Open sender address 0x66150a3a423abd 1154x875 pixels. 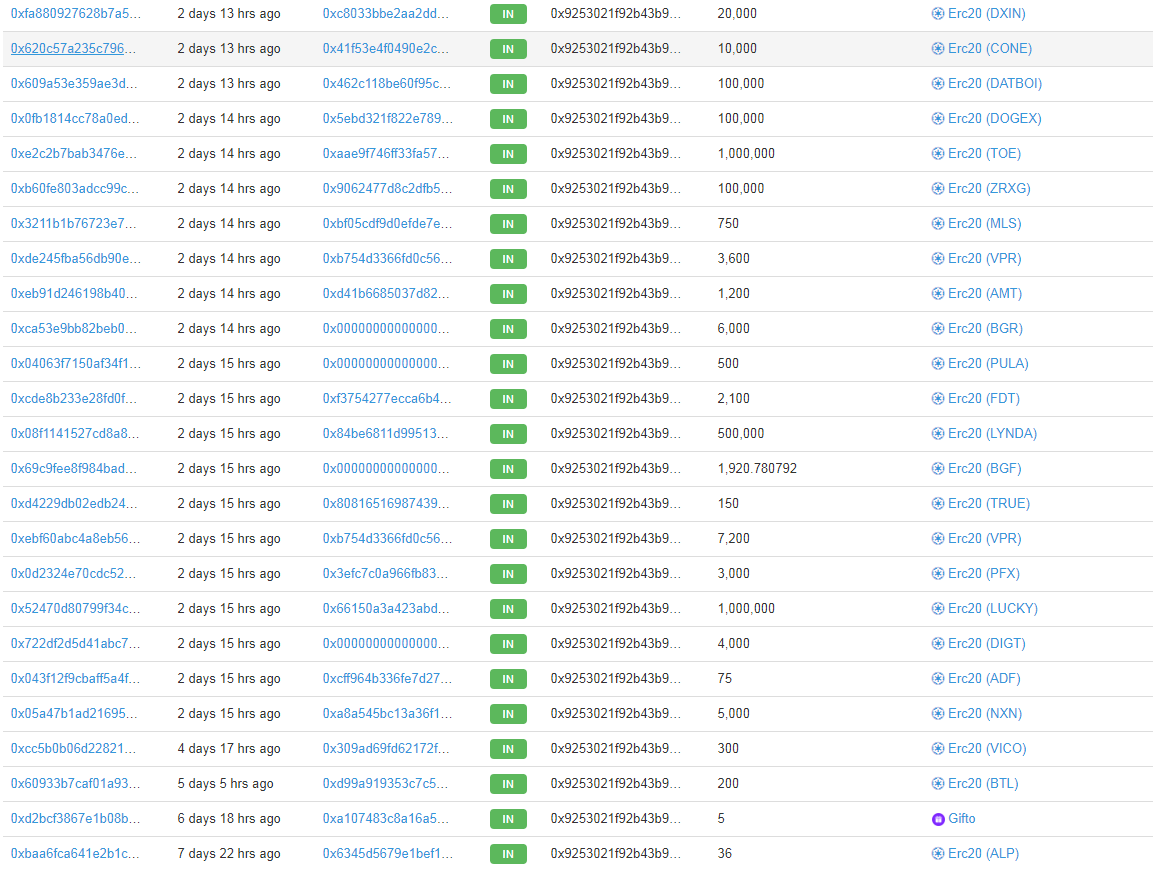click(386, 609)
